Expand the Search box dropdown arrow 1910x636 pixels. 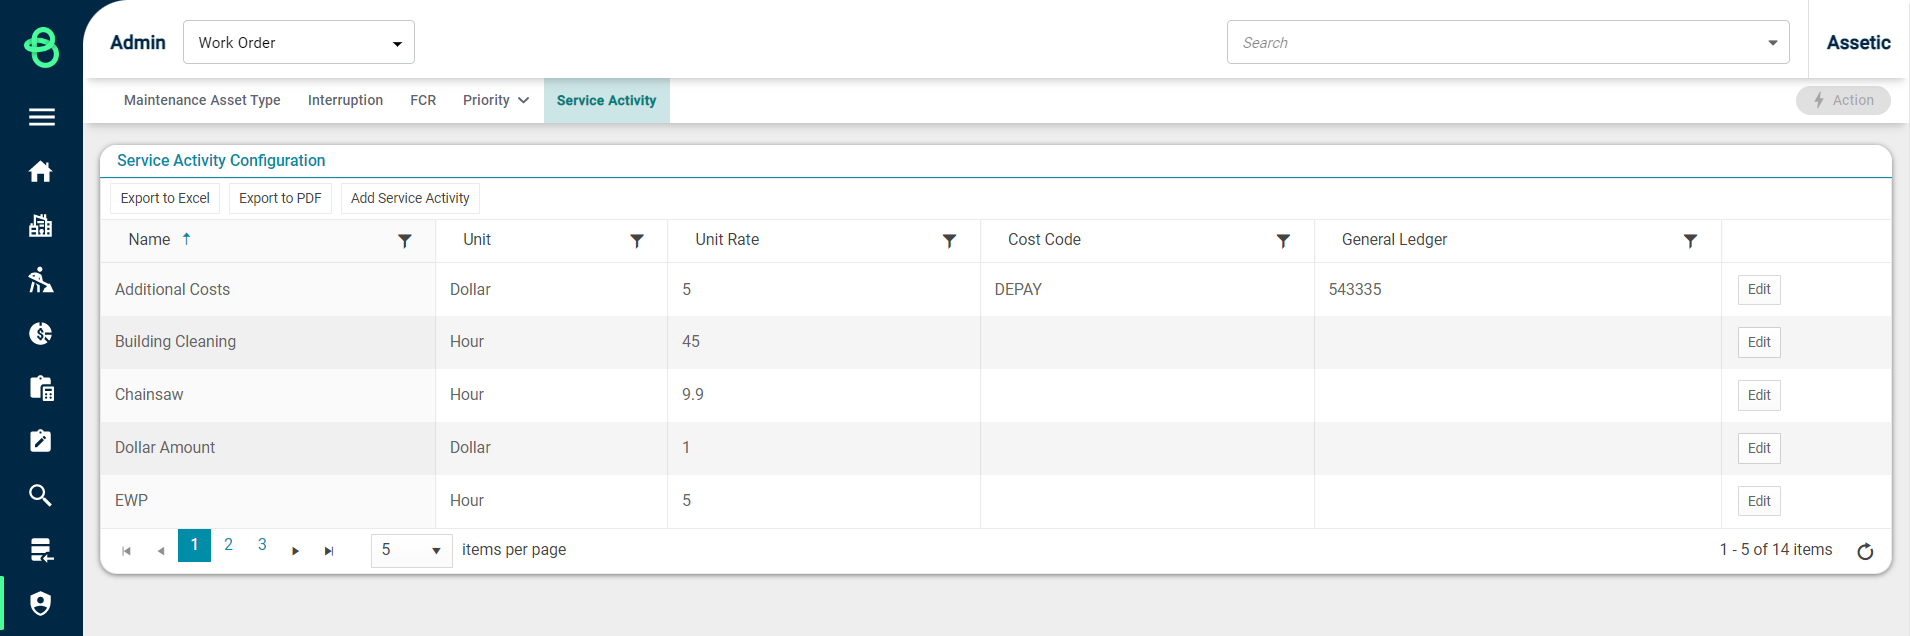coord(1772,43)
